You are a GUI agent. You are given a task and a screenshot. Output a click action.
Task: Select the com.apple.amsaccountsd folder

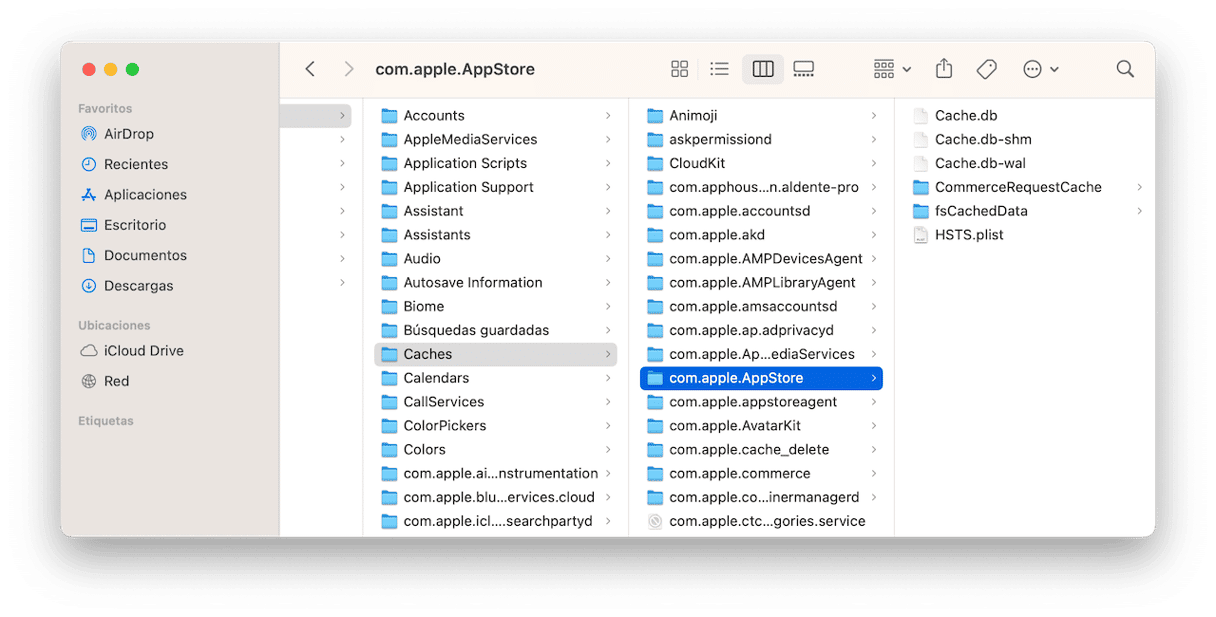761,306
